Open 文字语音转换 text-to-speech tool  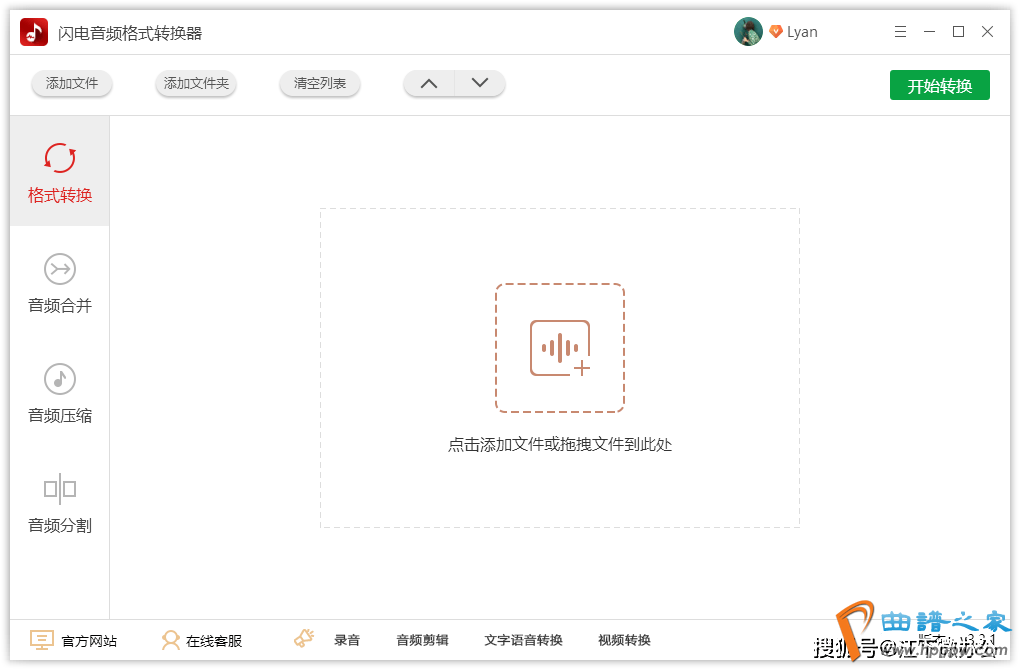tap(523, 640)
